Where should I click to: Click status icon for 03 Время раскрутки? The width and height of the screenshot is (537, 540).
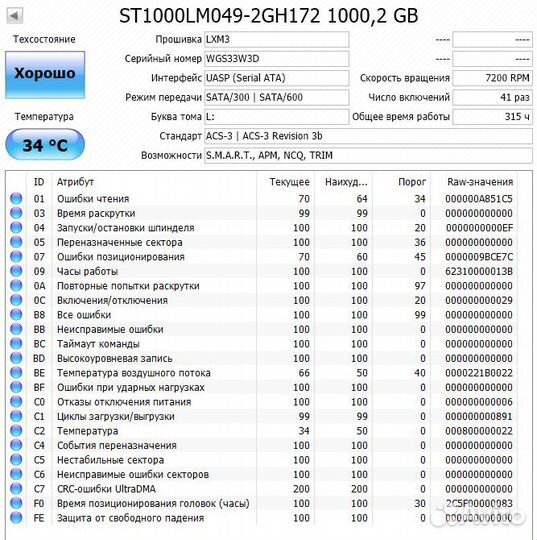[16, 213]
